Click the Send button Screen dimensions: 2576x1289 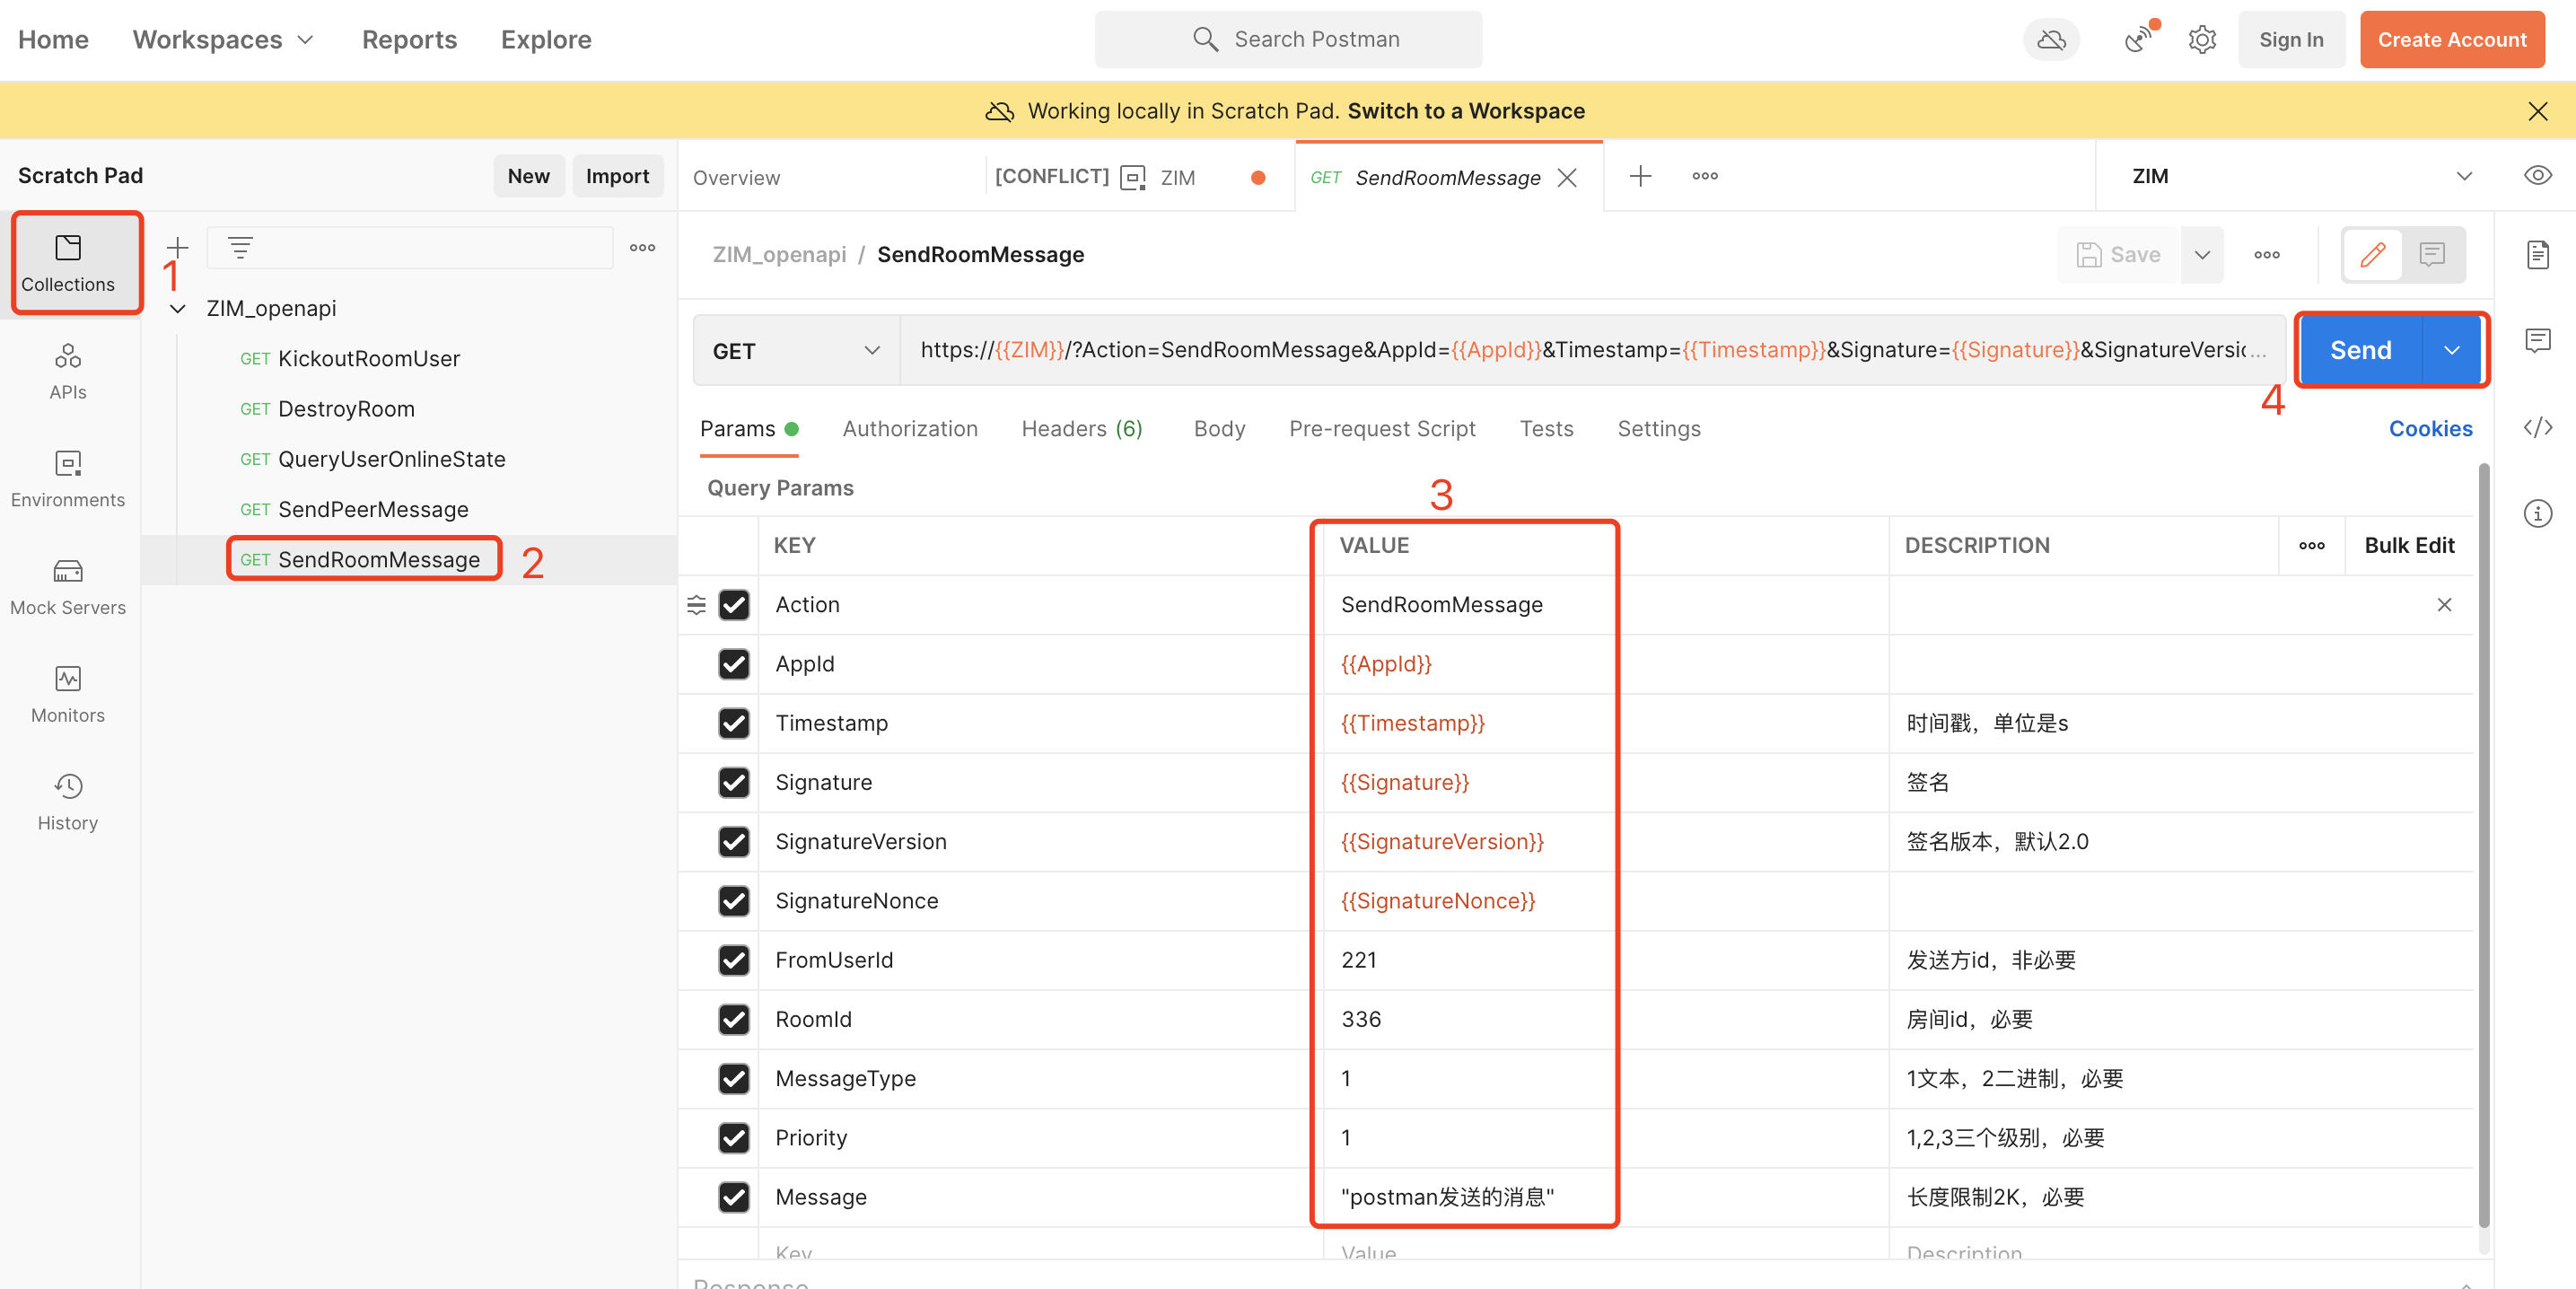pos(2360,350)
